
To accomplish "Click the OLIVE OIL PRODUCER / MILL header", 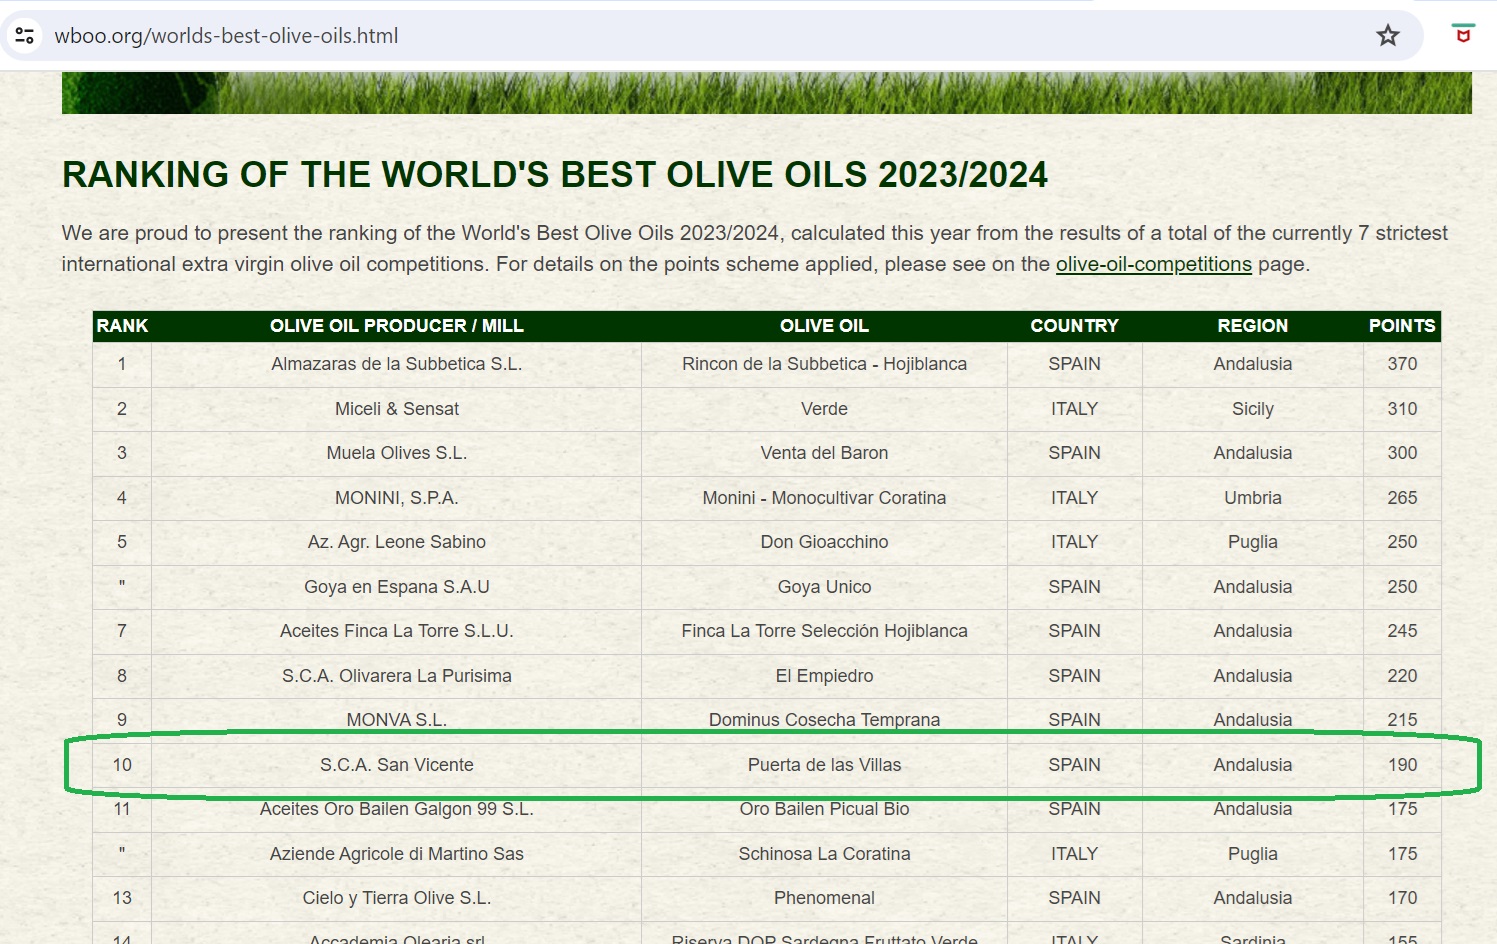I will coord(397,326).
